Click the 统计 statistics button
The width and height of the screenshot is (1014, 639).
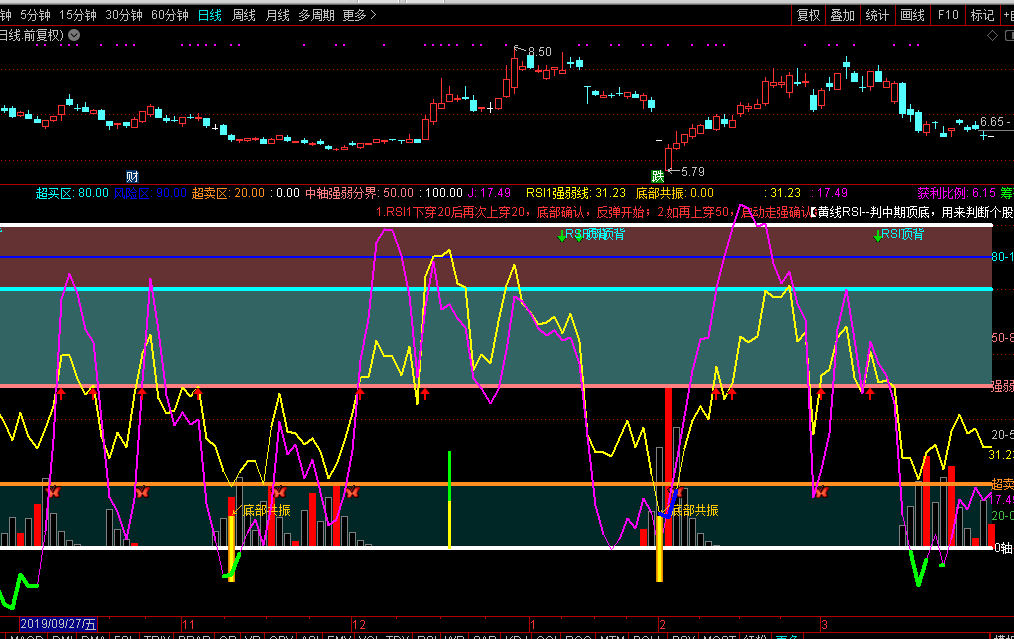[x=877, y=15]
